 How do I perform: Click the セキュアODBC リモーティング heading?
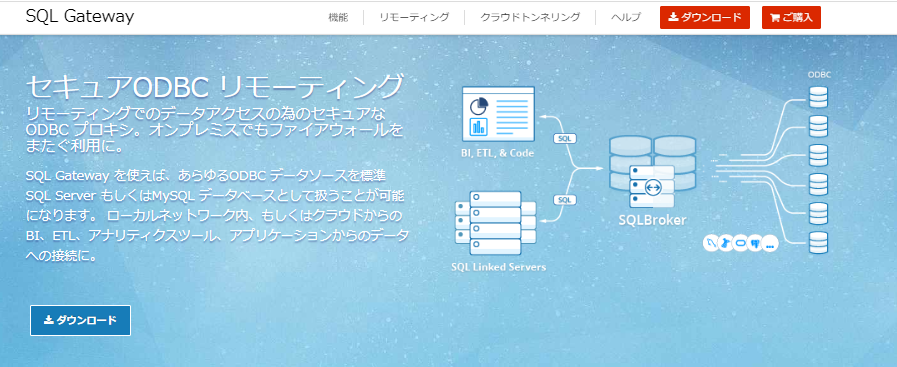pyautogui.click(x=215, y=87)
